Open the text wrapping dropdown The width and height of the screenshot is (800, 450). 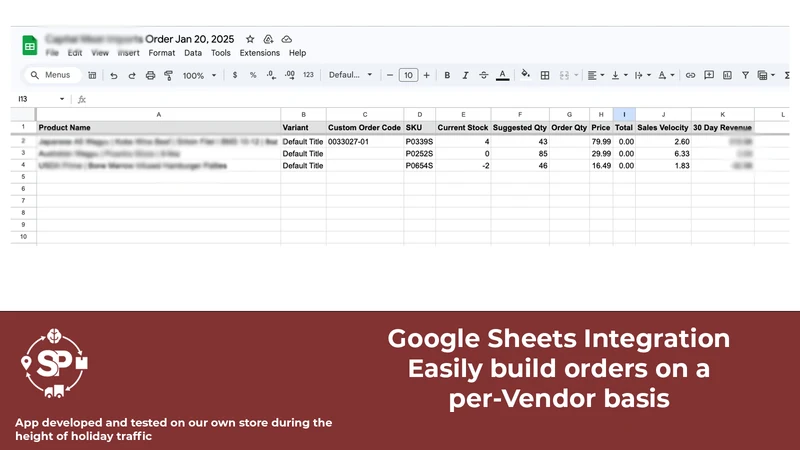tap(642, 76)
